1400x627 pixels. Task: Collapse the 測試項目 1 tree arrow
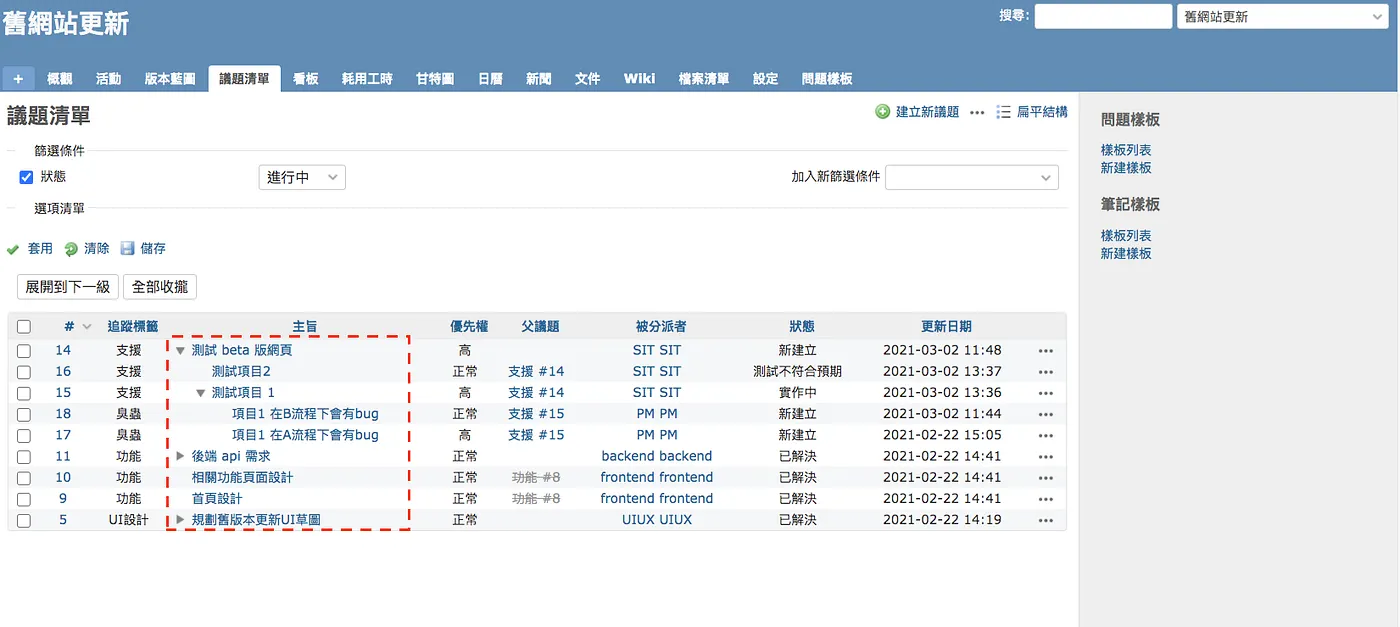click(x=201, y=393)
